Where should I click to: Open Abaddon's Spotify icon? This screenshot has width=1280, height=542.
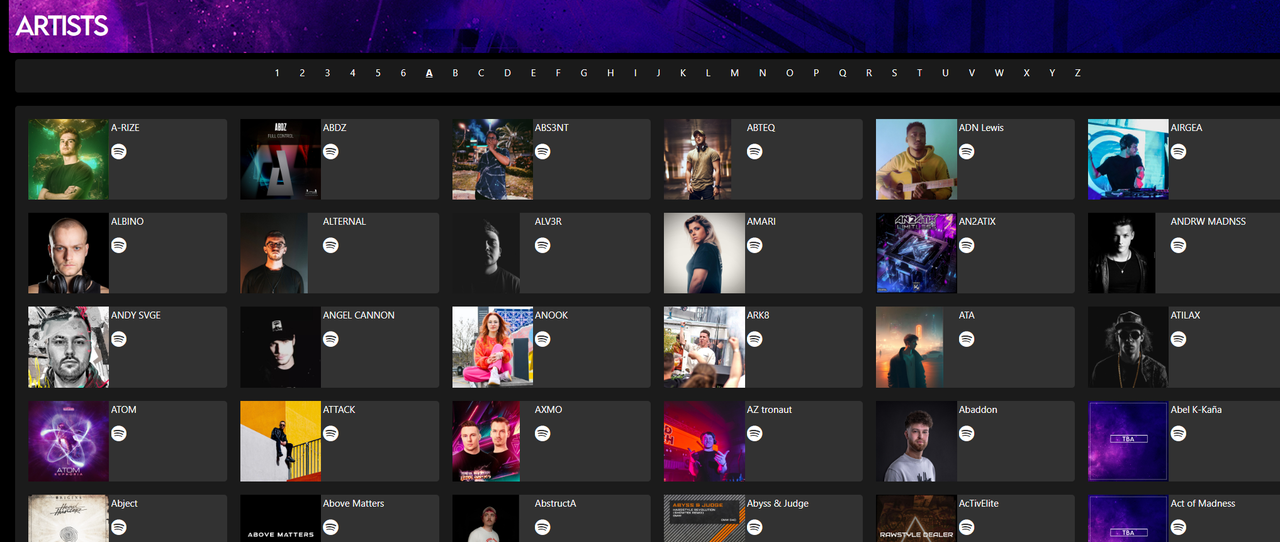point(967,433)
